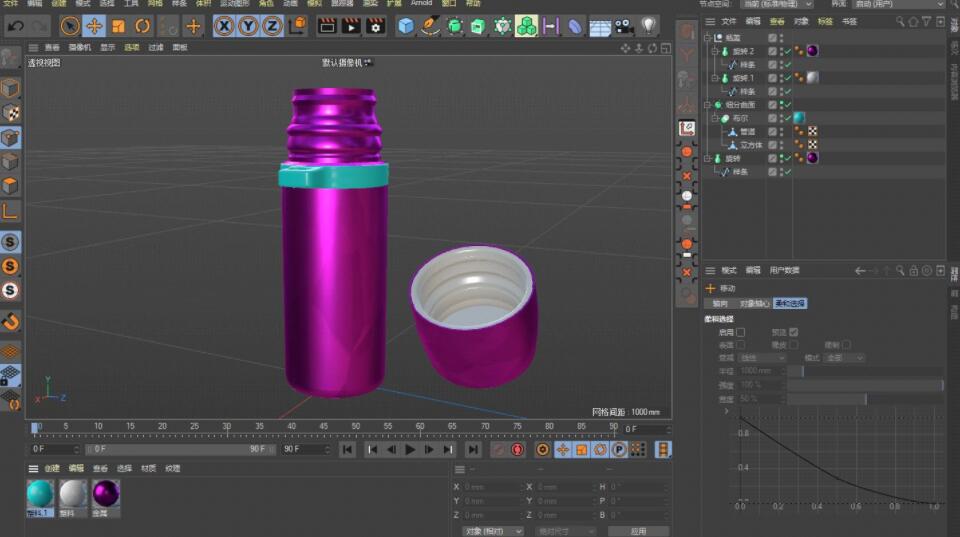Add a Cube primitive
This screenshot has height=537, width=960.
[405, 26]
